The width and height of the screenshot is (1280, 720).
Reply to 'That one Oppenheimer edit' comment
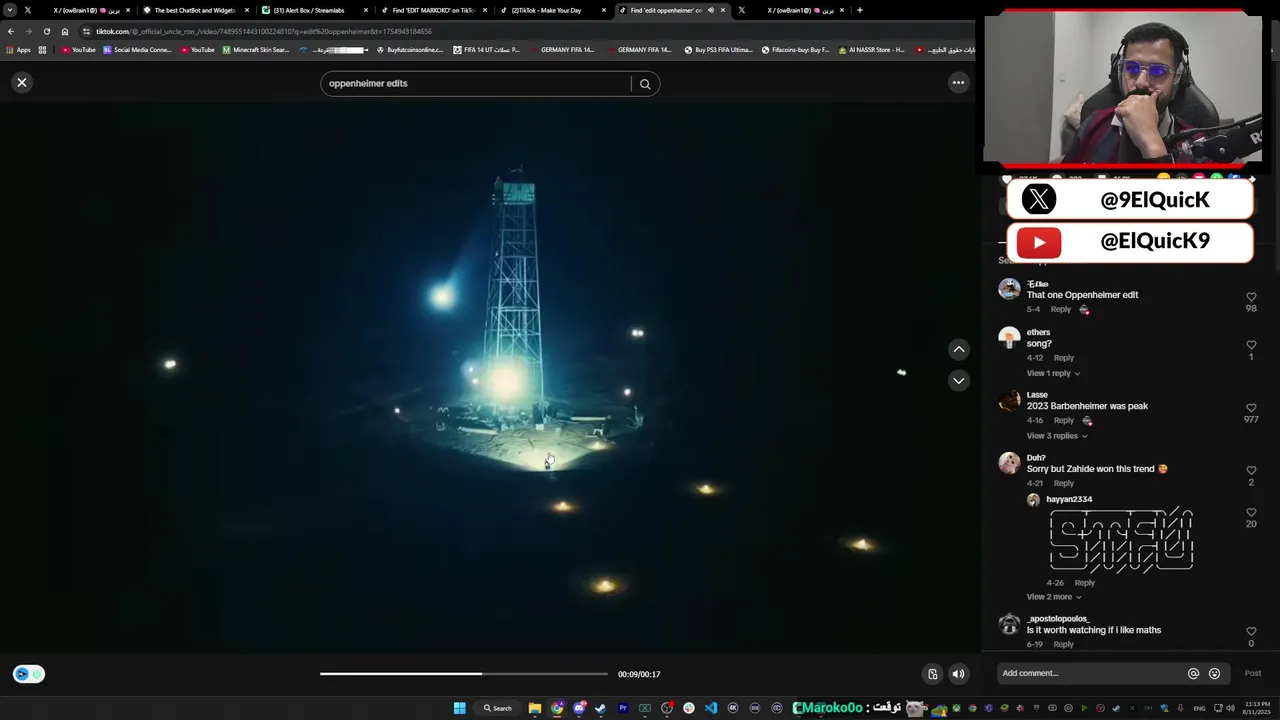pos(1061,310)
